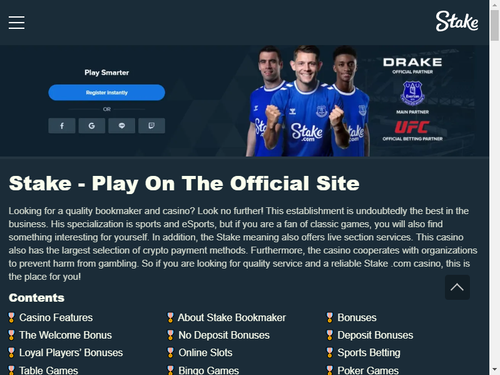Click the back-to-top arrow button
This screenshot has width=500, height=375.
(x=457, y=287)
